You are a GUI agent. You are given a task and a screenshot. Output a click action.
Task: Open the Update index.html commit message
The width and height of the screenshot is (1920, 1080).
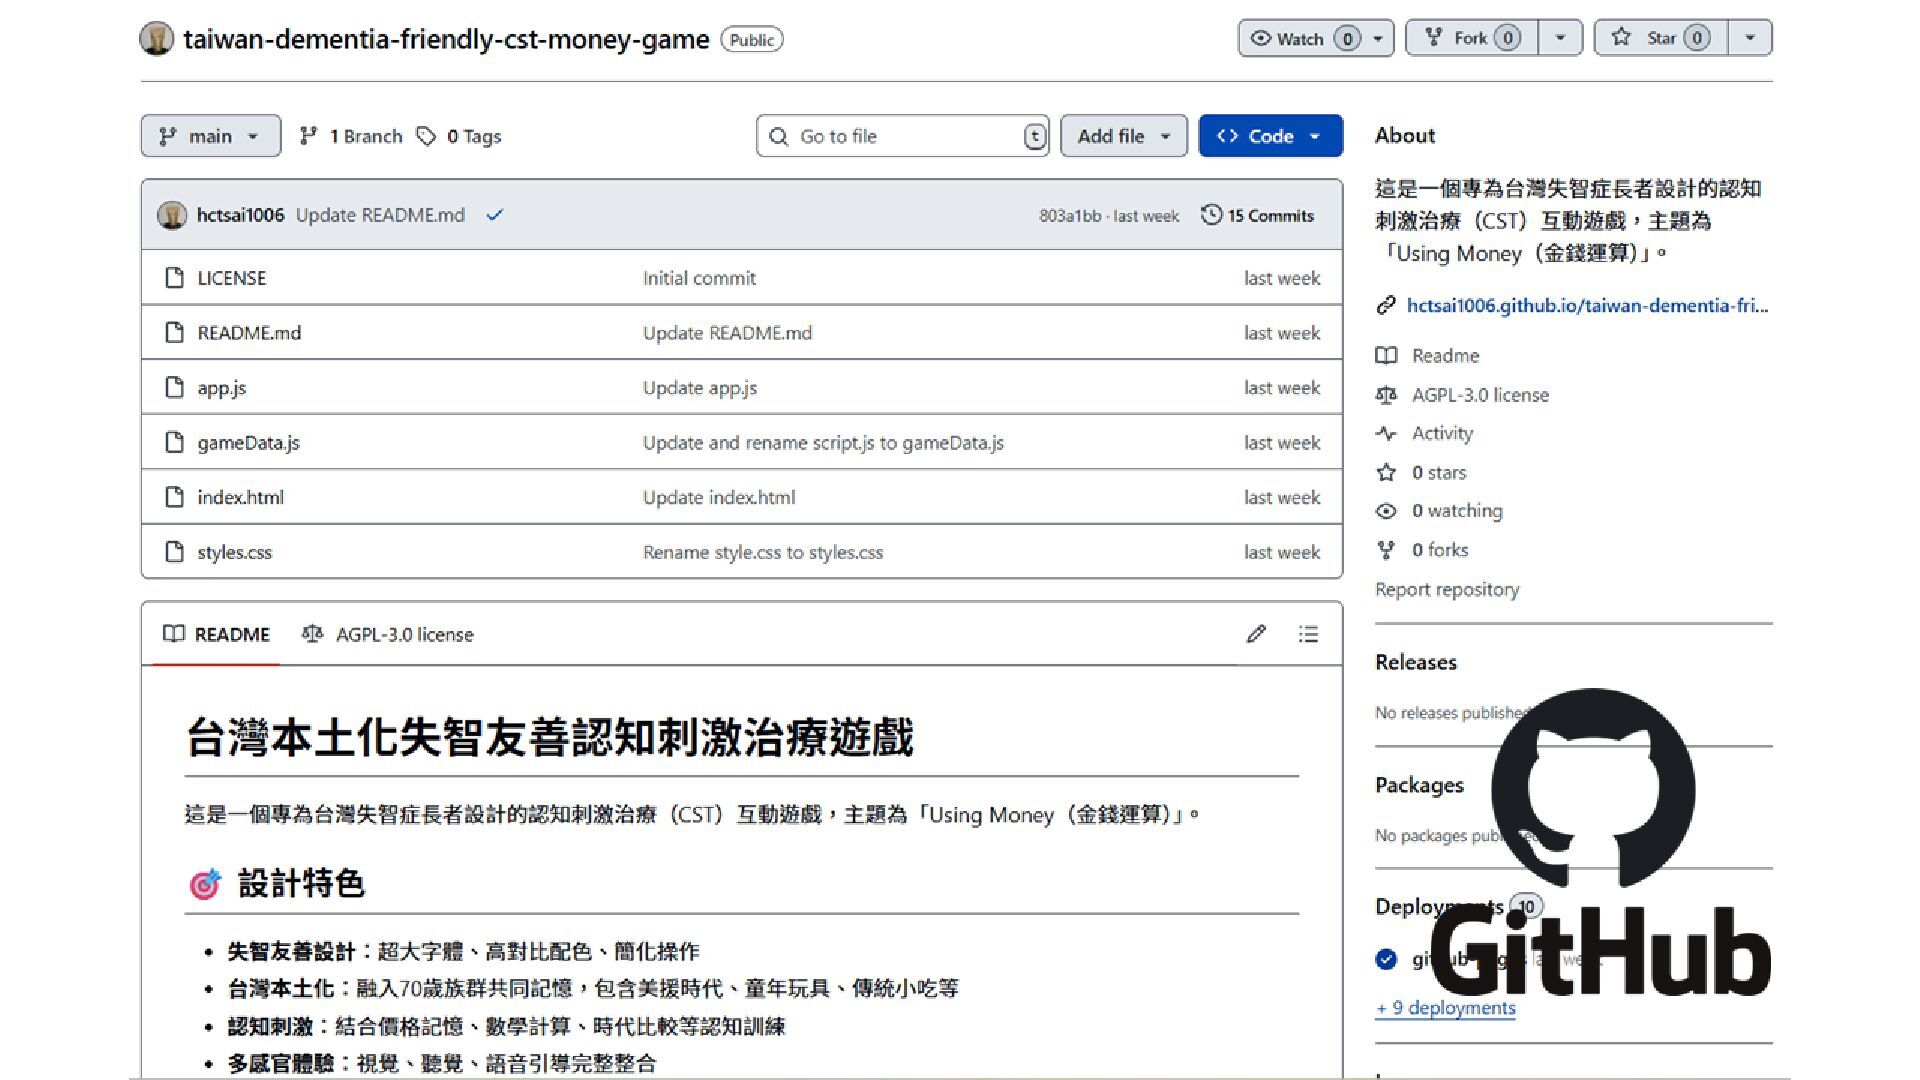click(x=719, y=497)
